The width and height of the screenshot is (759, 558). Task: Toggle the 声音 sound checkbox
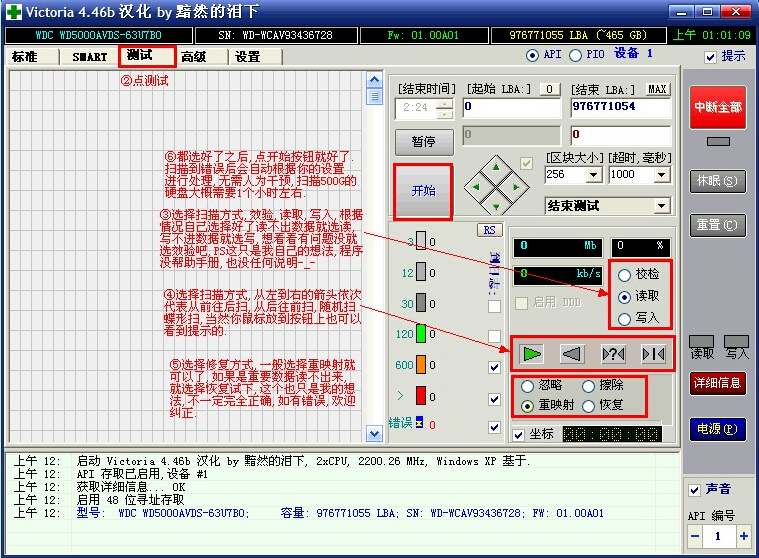[695, 490]
